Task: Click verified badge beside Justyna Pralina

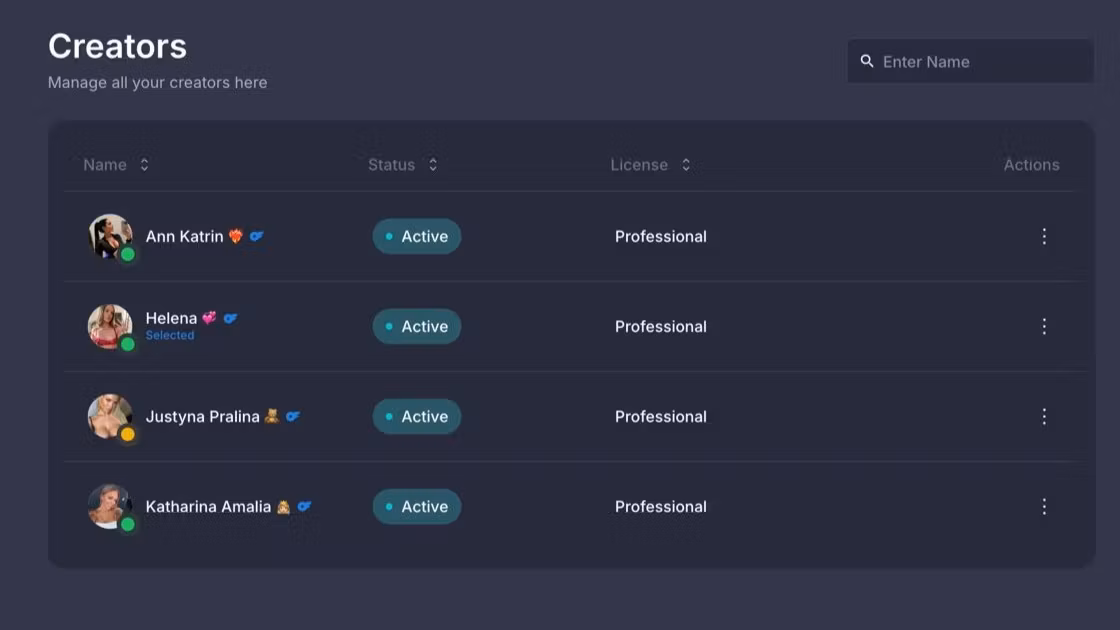Action: [293, 416]
